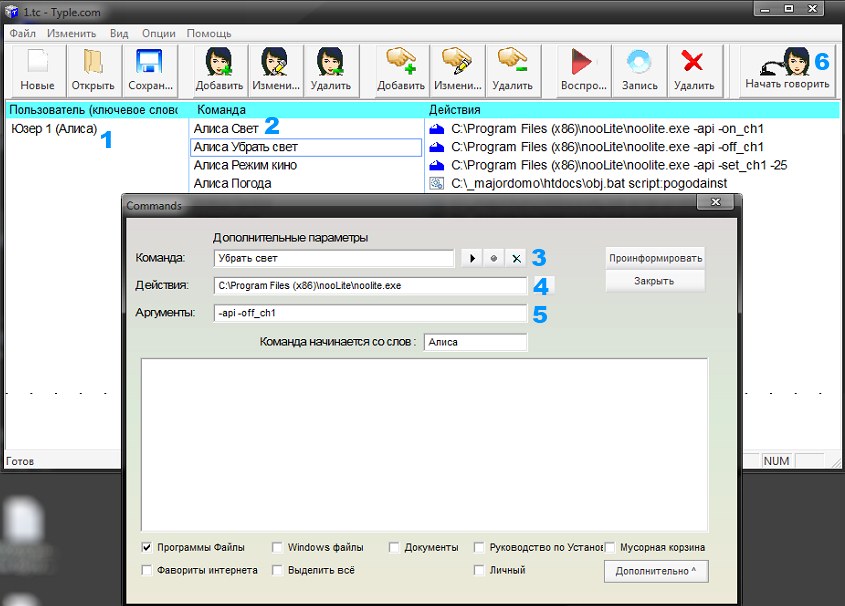The width and height of the screenshot is (845, 606).
Task: Enable the Windows файлы checkbox
Action: 277,548
